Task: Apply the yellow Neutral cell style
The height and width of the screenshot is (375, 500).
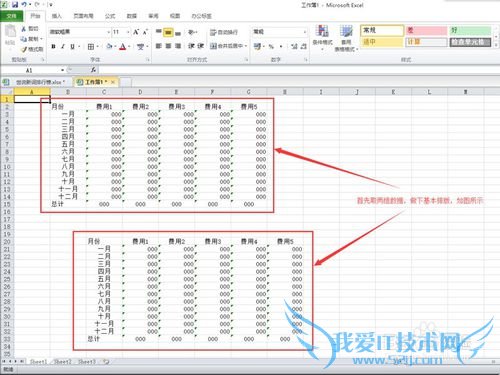Action: click(382, 42)
